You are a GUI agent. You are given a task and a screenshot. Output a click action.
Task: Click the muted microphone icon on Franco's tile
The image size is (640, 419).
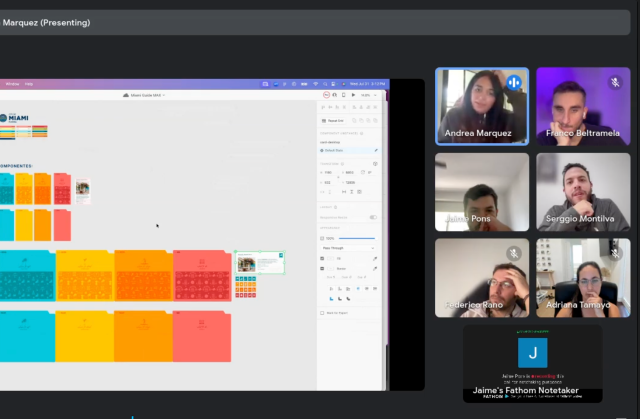click(615, 82)
